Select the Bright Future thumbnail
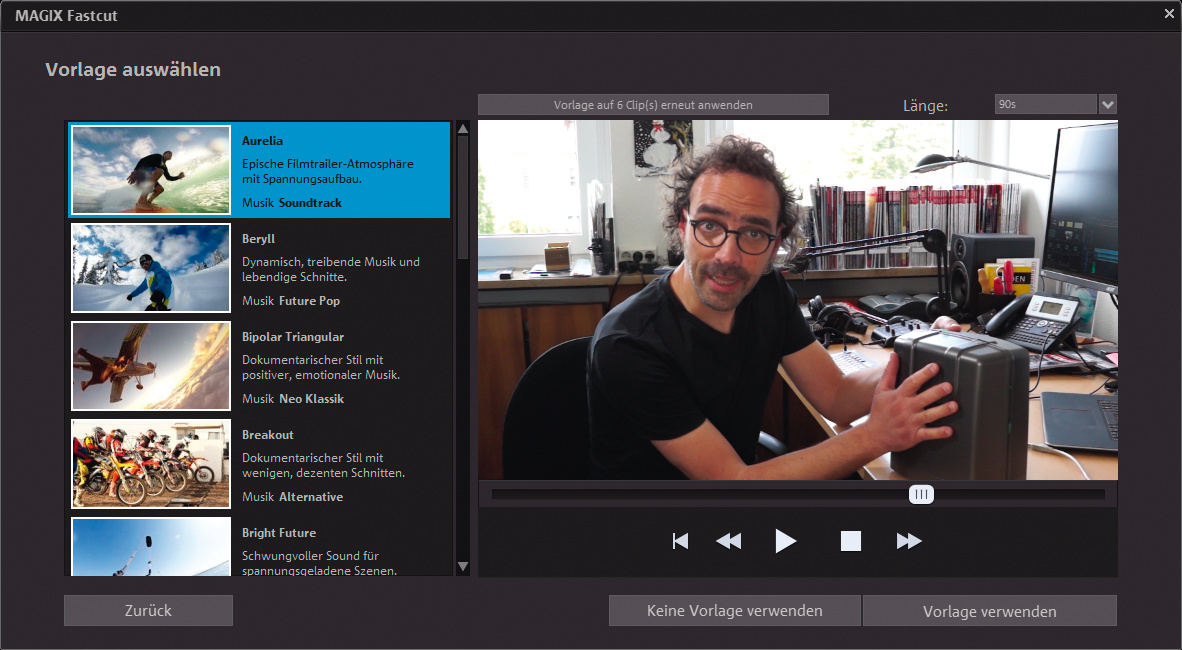 [x=151, y=547]
